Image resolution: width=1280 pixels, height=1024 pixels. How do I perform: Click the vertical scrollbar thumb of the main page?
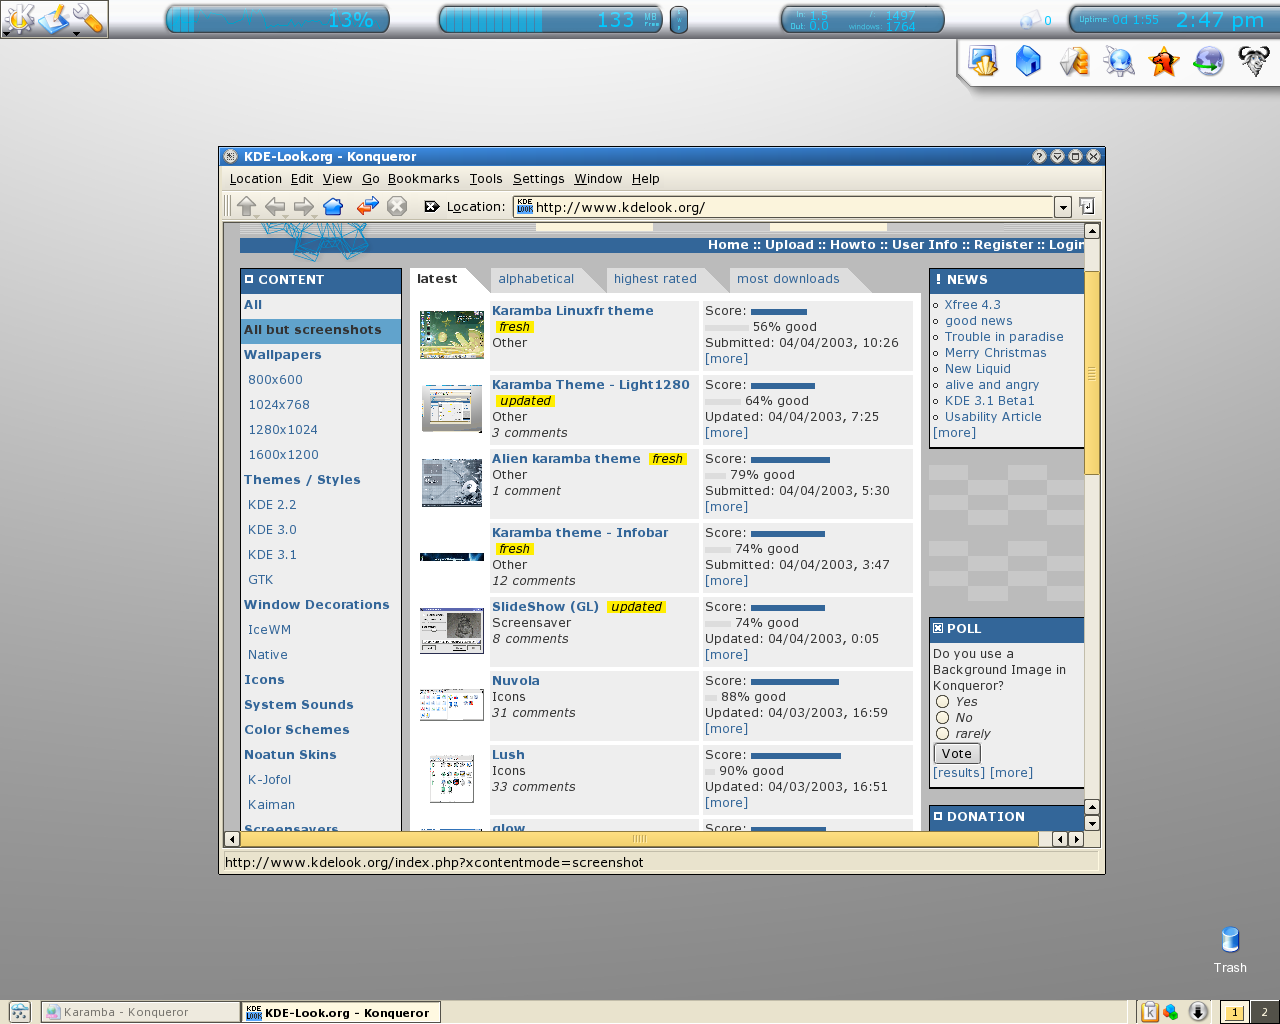[1092, 373]
